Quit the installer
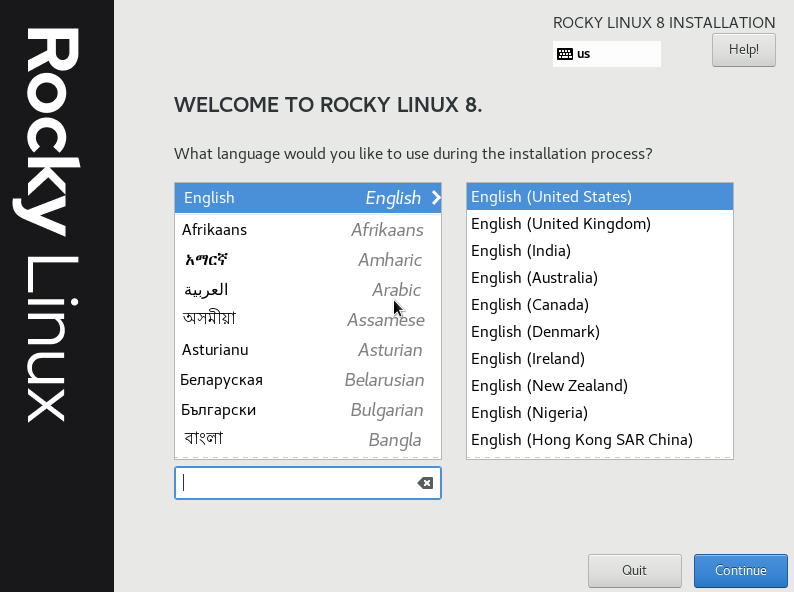Screen dimensions: 794x592 634,570
